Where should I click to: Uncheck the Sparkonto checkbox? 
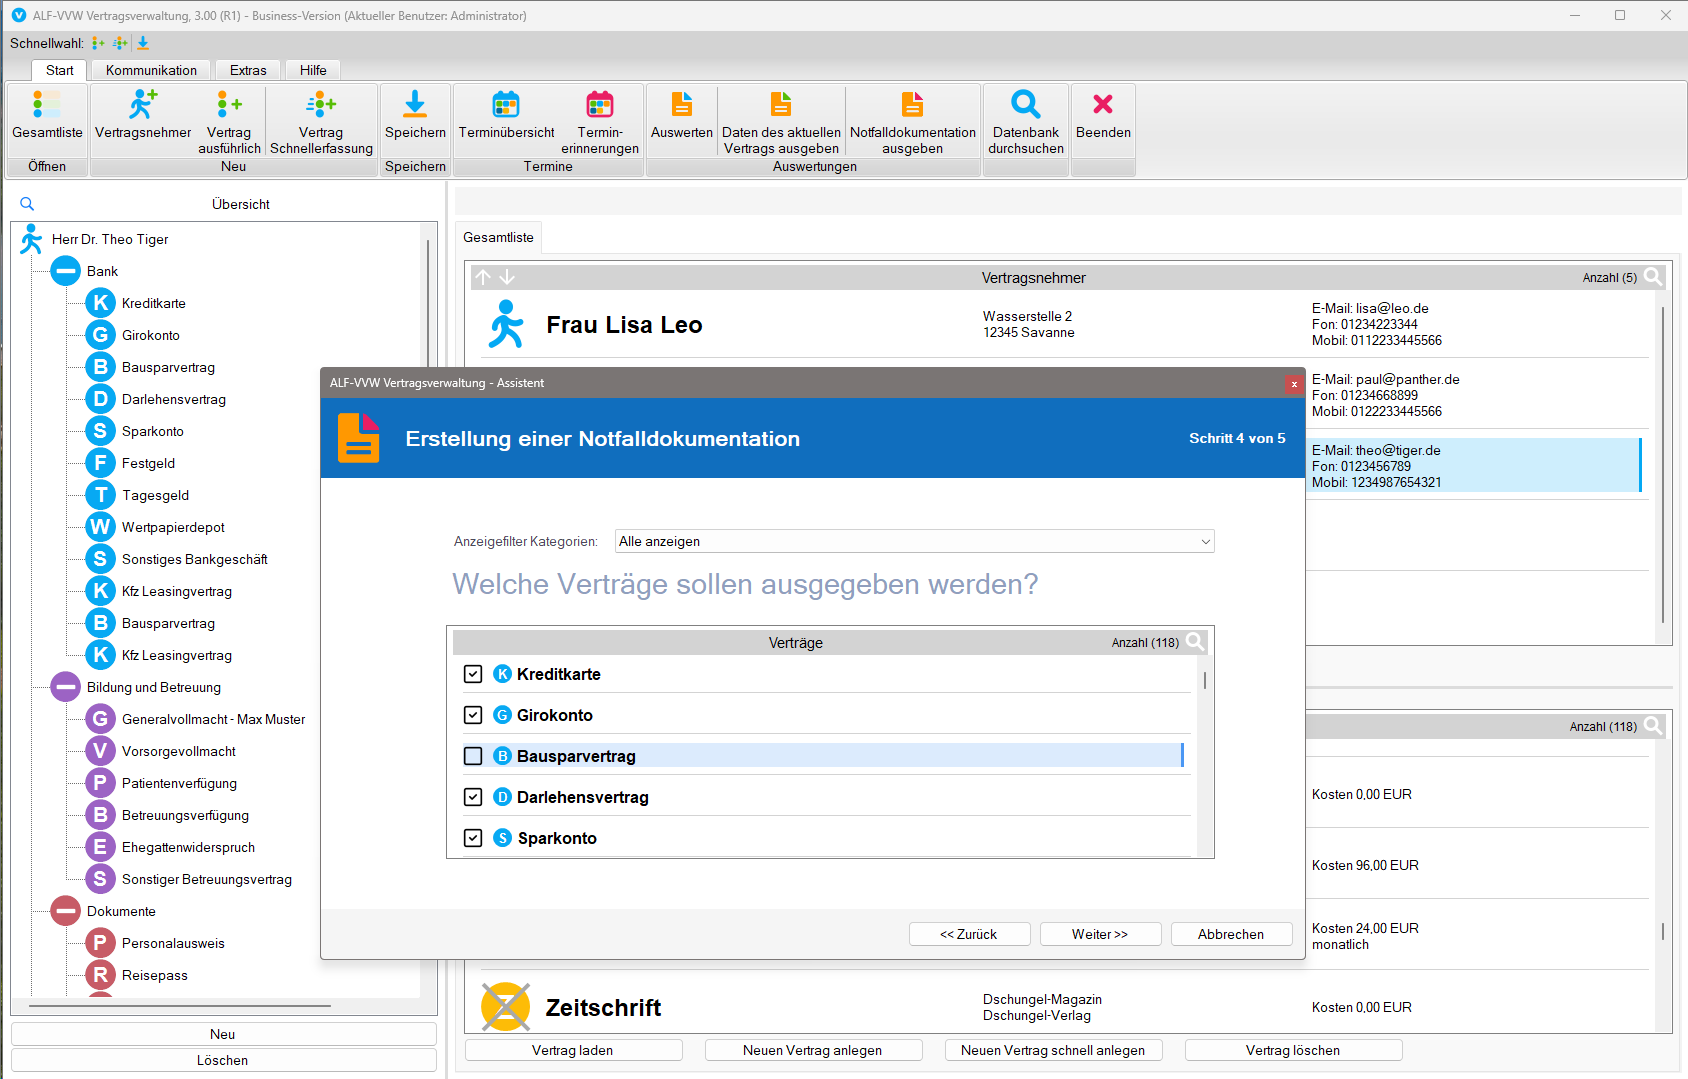click(473, 839)
